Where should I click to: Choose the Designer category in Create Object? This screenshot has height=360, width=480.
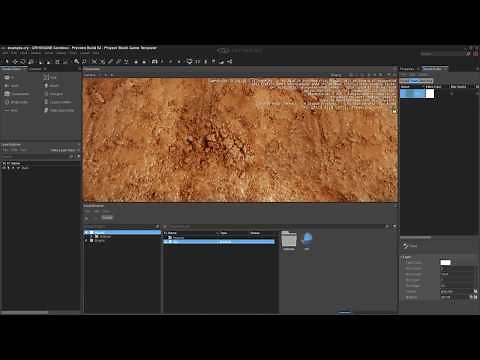[x=53, y=94]
